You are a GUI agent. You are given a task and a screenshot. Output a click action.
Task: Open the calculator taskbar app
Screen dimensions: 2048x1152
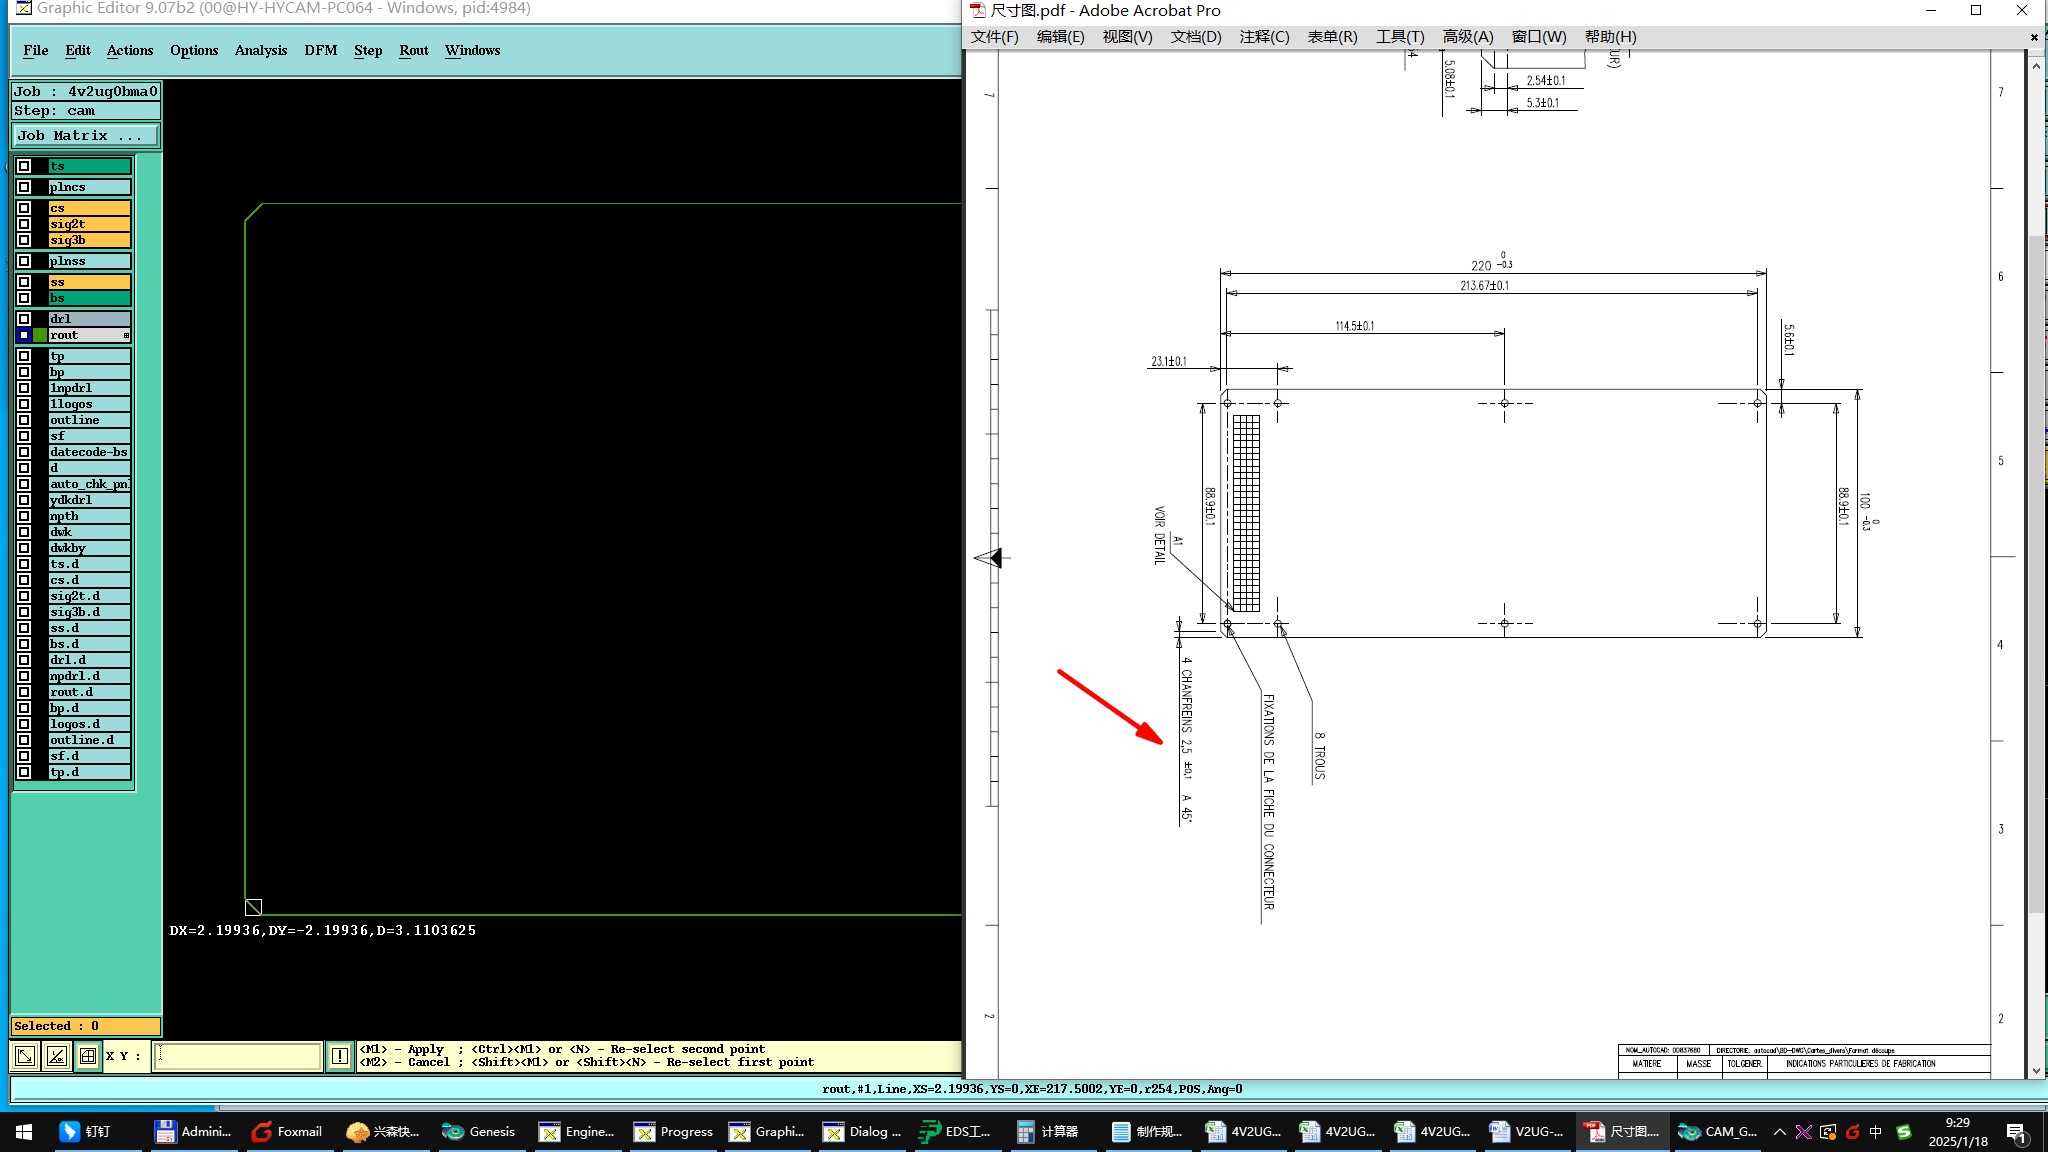click(1047, 1131)
